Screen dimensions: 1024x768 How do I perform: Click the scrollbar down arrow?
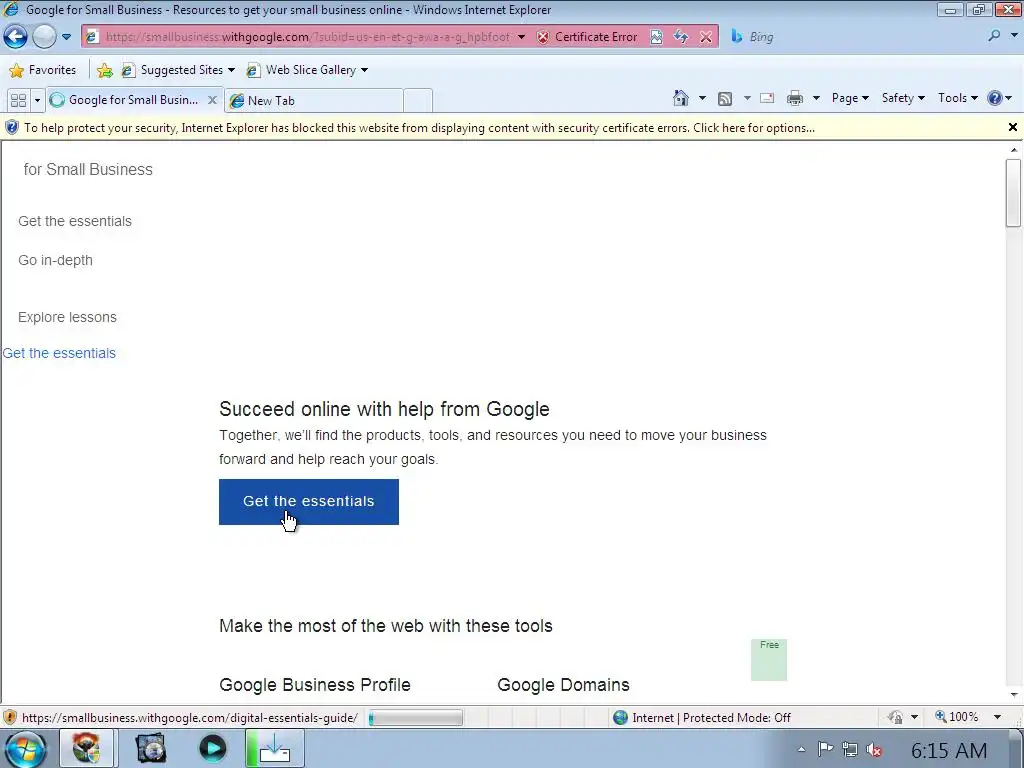point(1014,695)
